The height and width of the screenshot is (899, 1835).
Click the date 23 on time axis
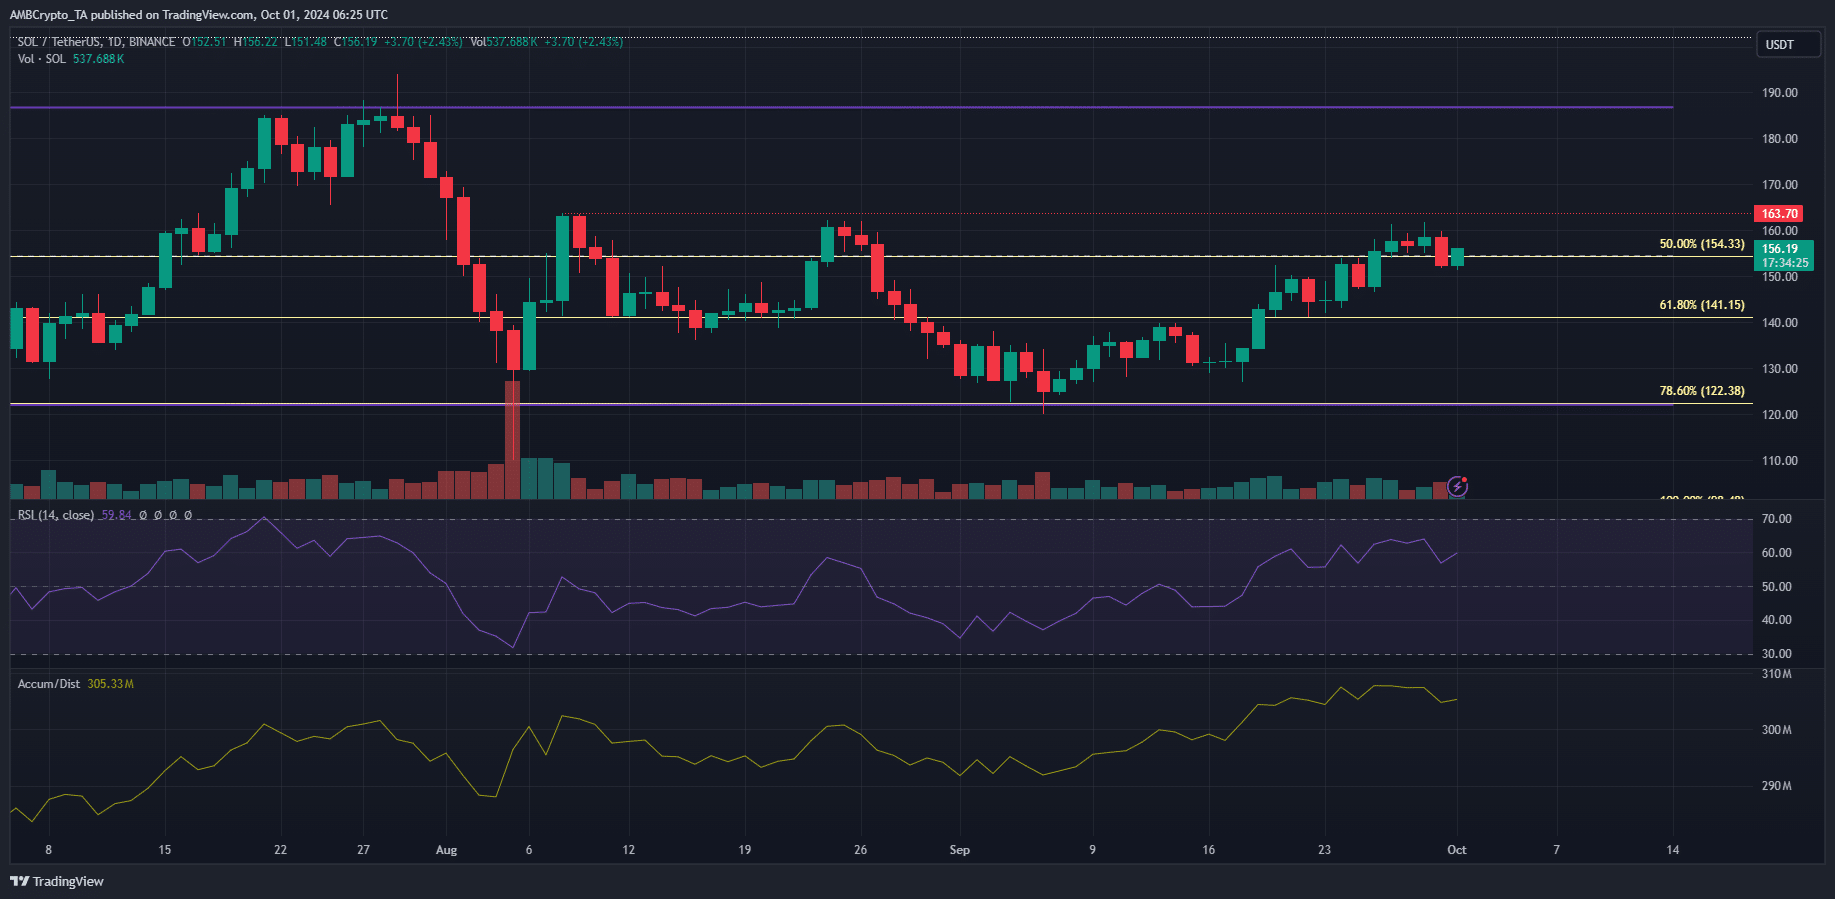pyautogui.click(x=1324, y=850)
